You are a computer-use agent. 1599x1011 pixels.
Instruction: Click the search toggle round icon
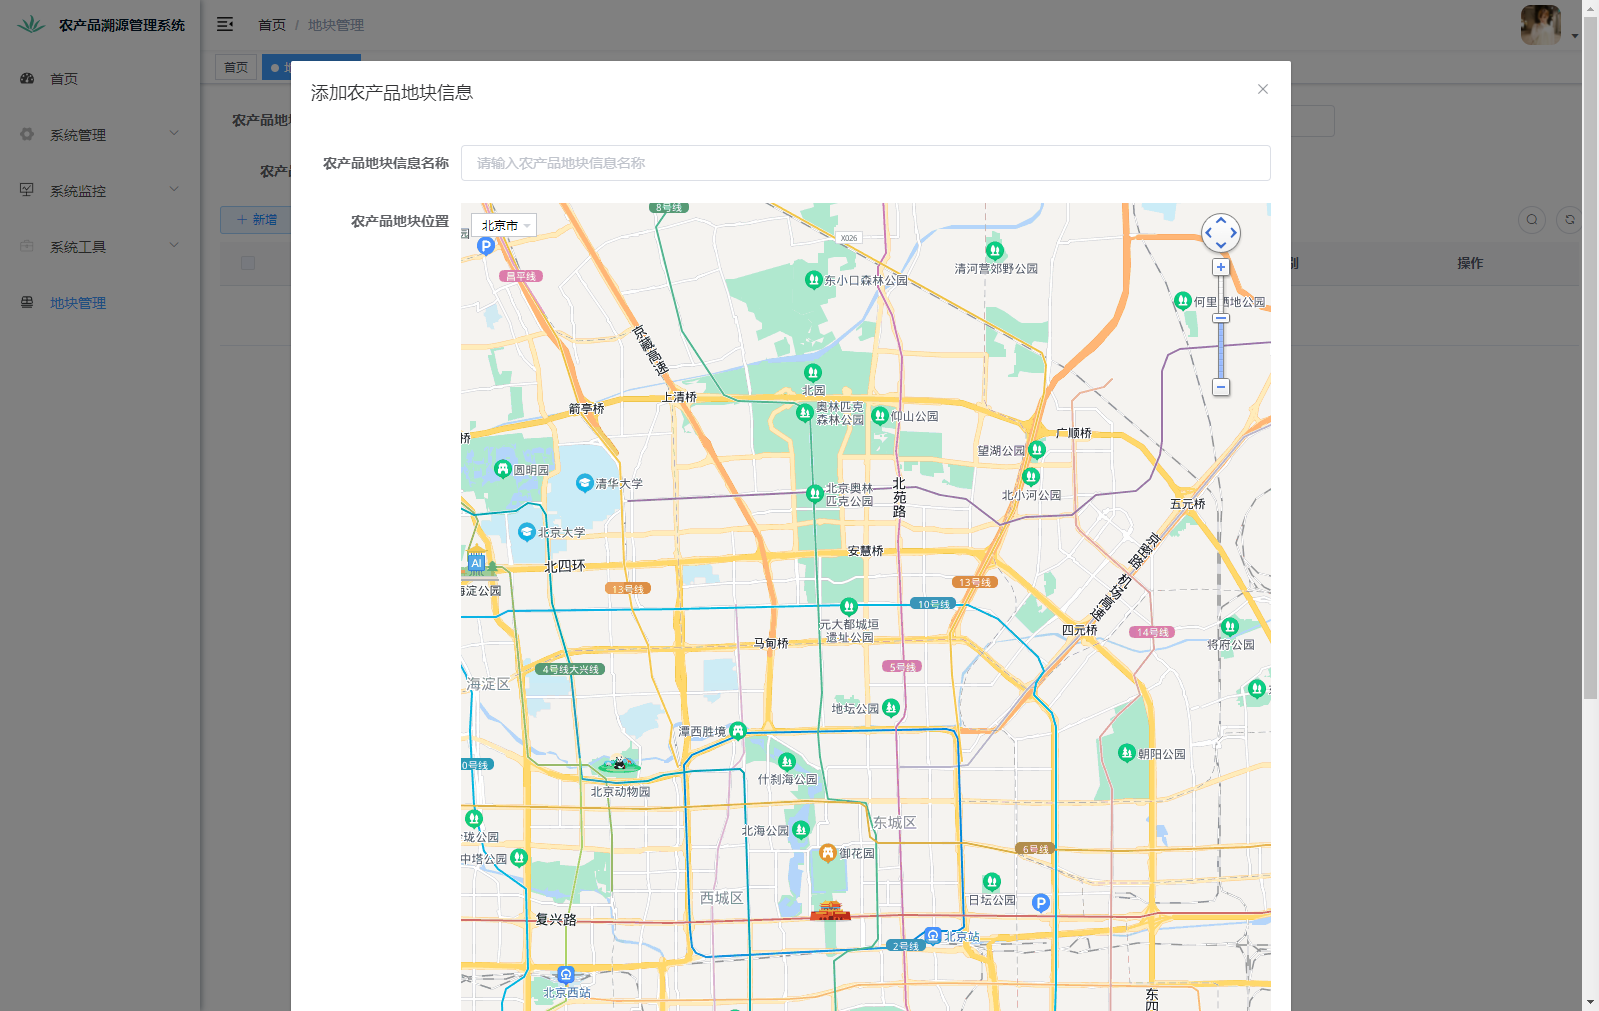1532,220
